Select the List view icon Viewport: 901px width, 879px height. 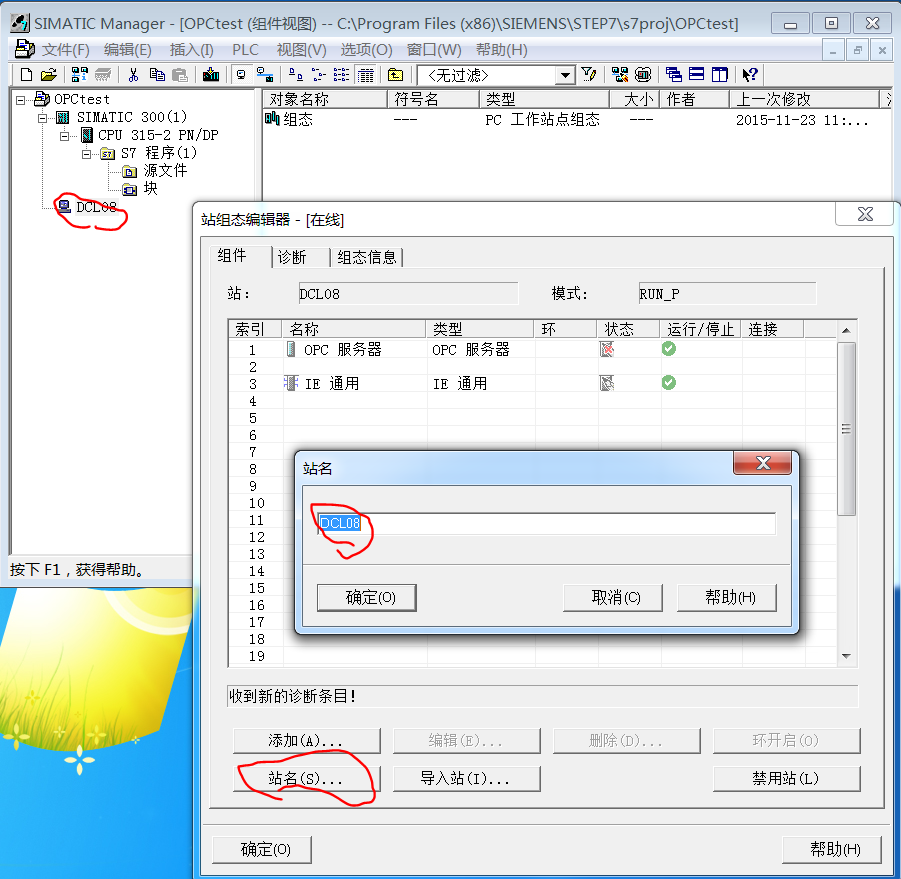click(341, 75)
